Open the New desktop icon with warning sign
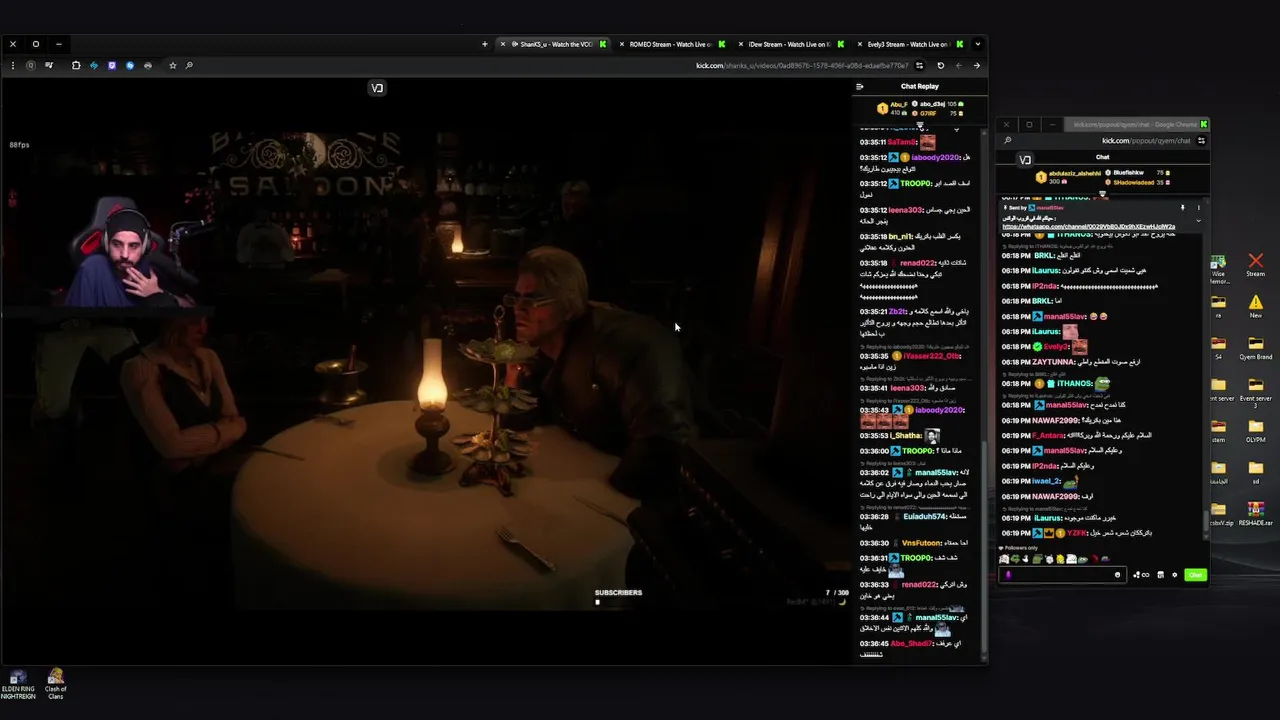 click(x=1256, y=306)
